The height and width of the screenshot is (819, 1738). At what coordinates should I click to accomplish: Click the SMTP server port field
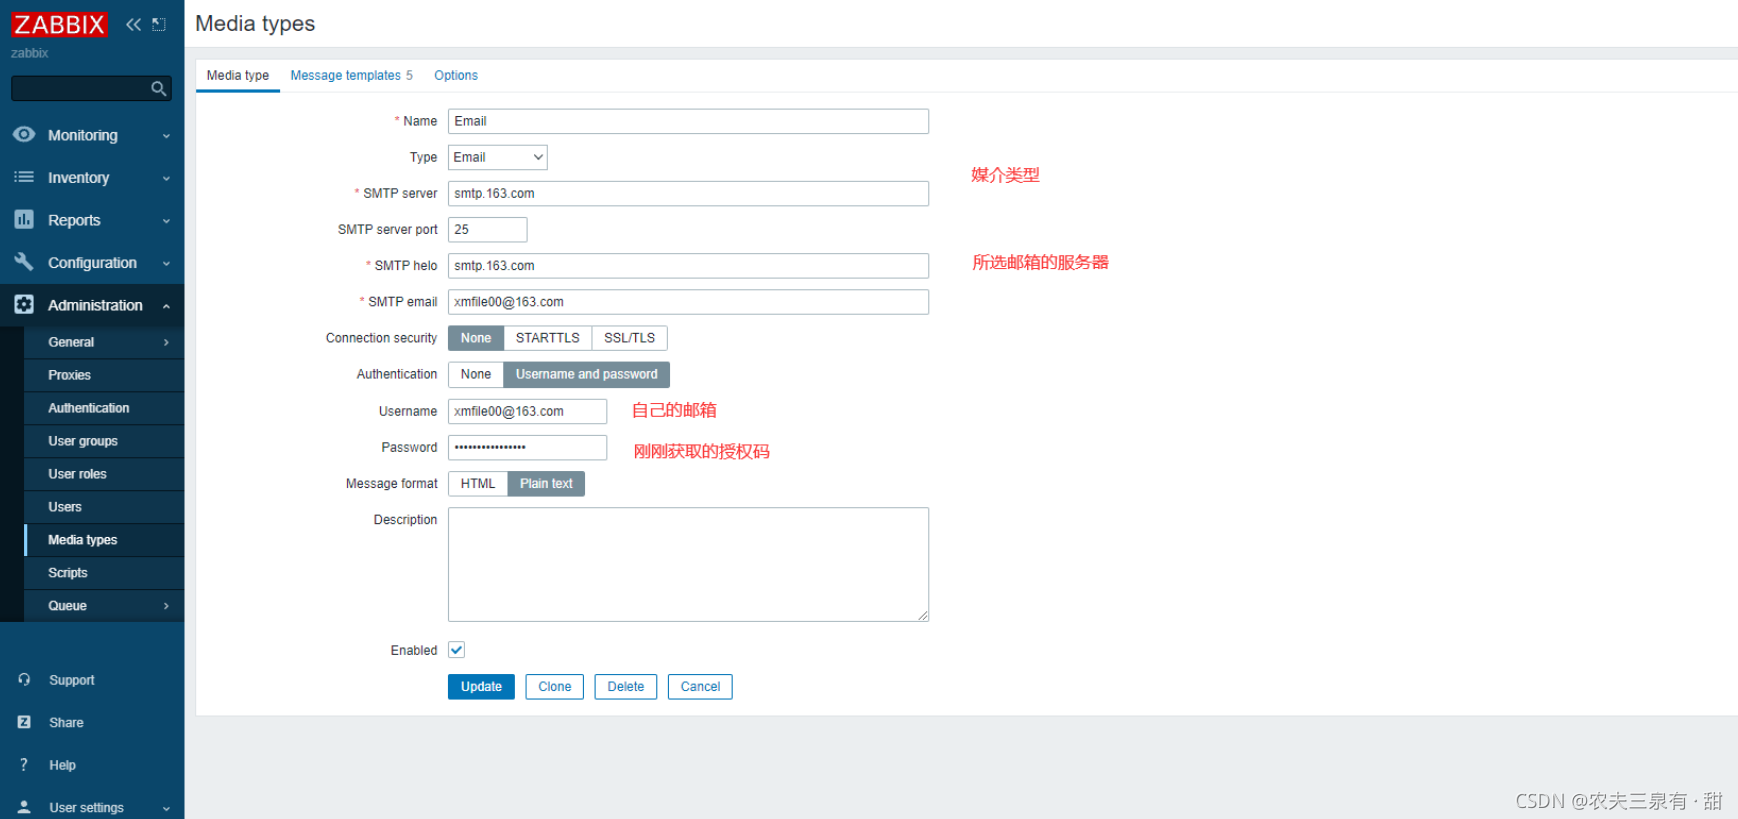coord(487,229)
